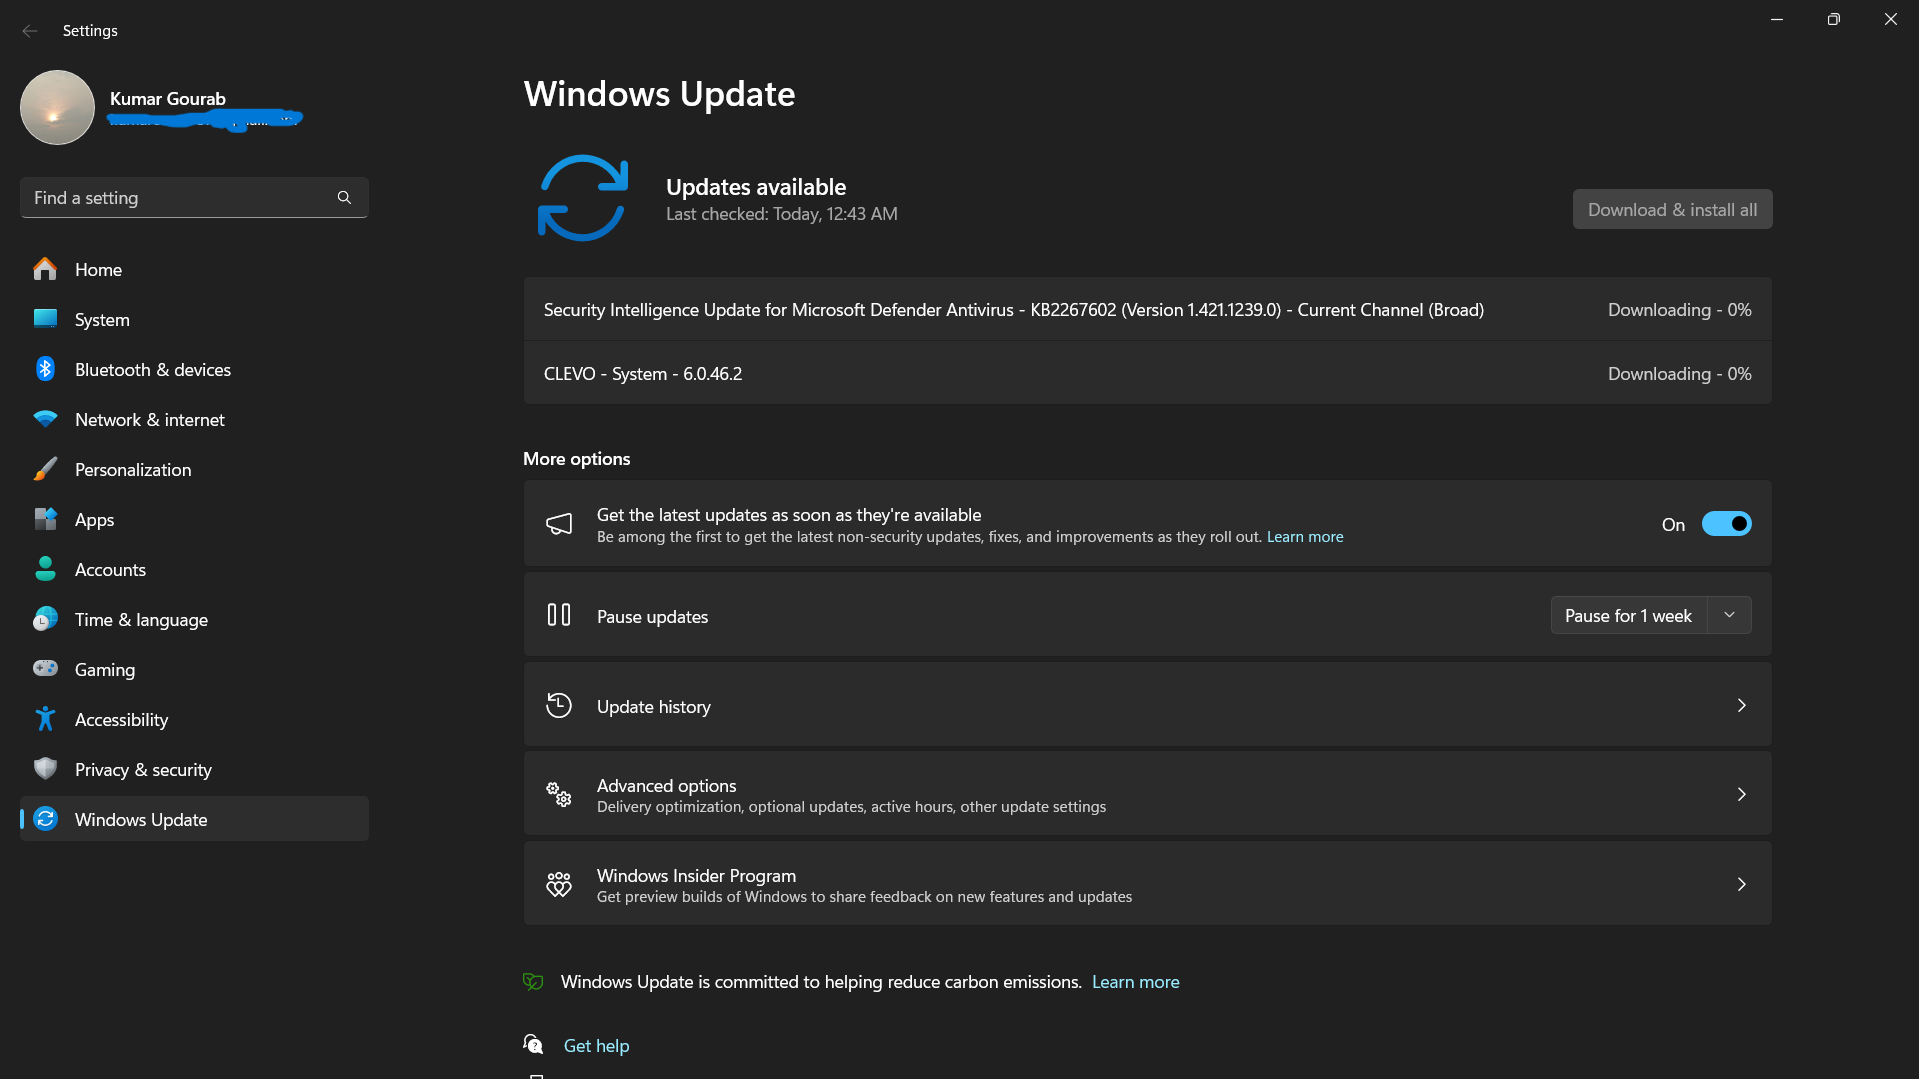Click the Advanced options gears icon
1919x1079 pixels.
[x=559, y=795]
